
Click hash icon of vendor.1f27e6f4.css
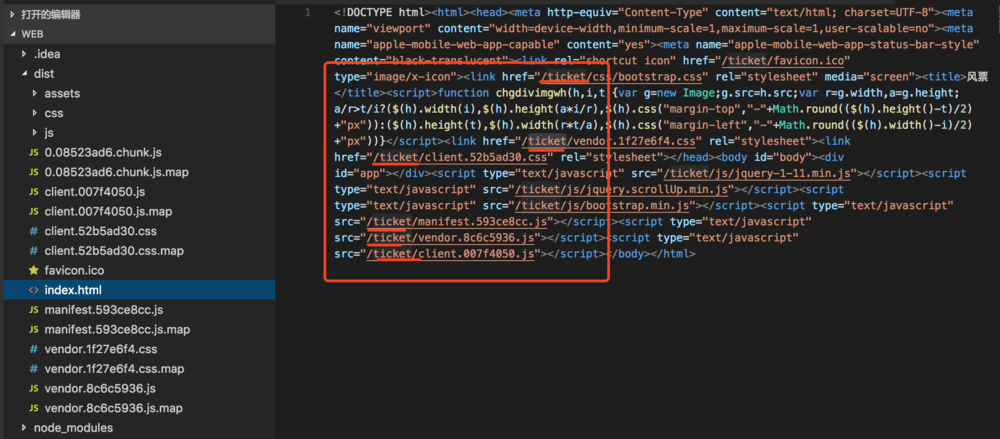click(x=34, y=349)
